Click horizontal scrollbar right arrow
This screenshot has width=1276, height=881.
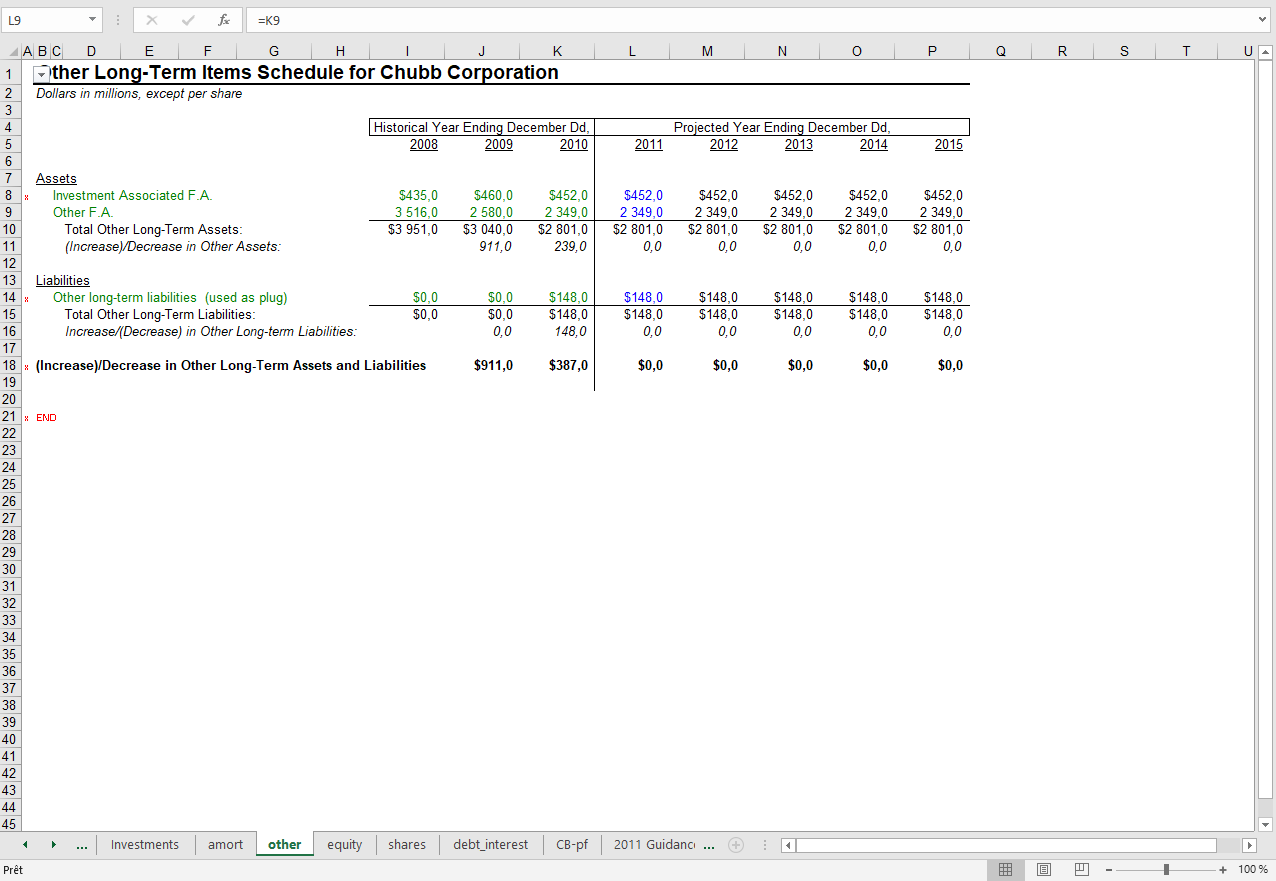tap(1249, 845)
